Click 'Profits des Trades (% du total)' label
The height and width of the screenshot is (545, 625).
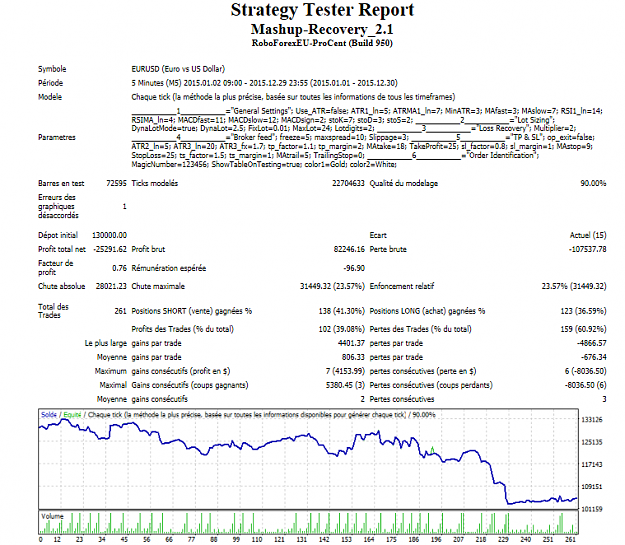tap(183, 329)
